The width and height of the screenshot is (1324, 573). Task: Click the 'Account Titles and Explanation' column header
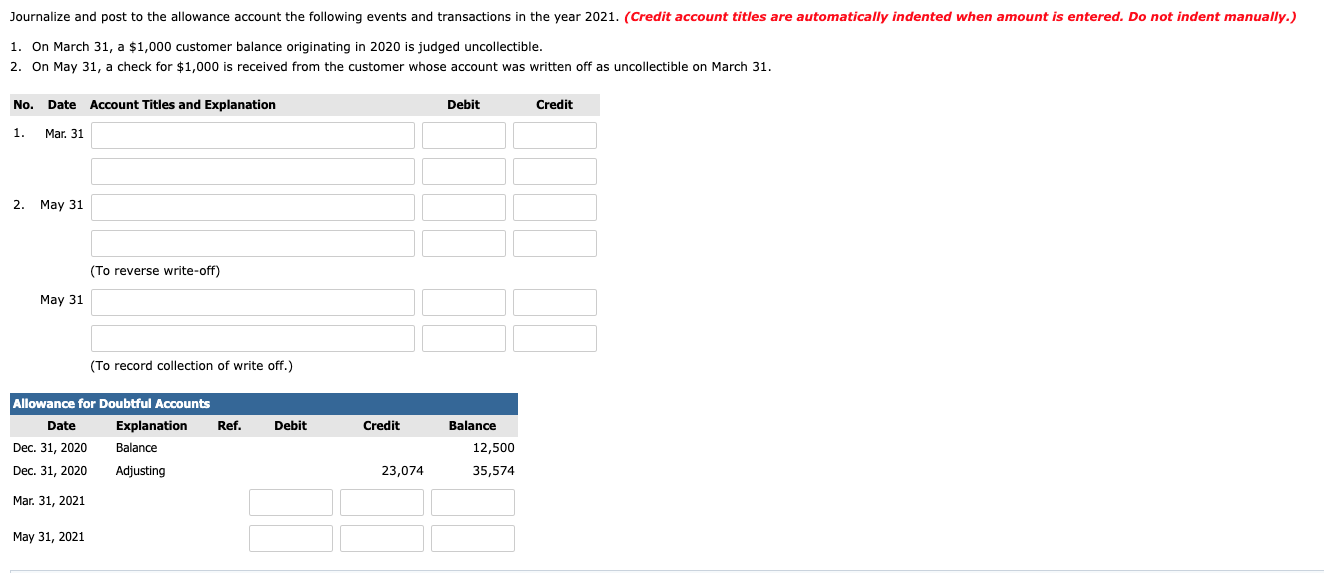coord(183,105)
